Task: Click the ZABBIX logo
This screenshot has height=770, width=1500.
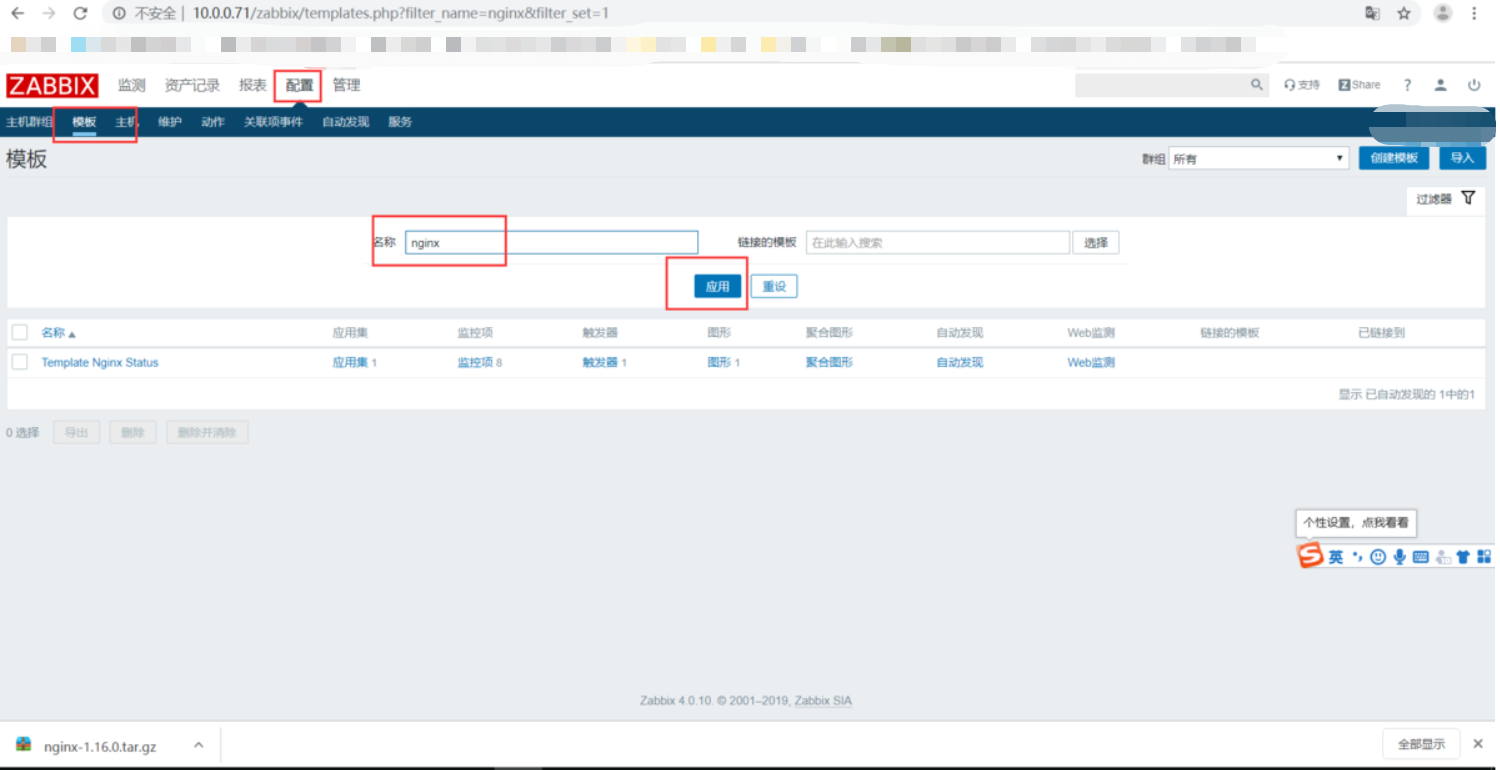Action: pyautogui.click(x=52, y=85)
